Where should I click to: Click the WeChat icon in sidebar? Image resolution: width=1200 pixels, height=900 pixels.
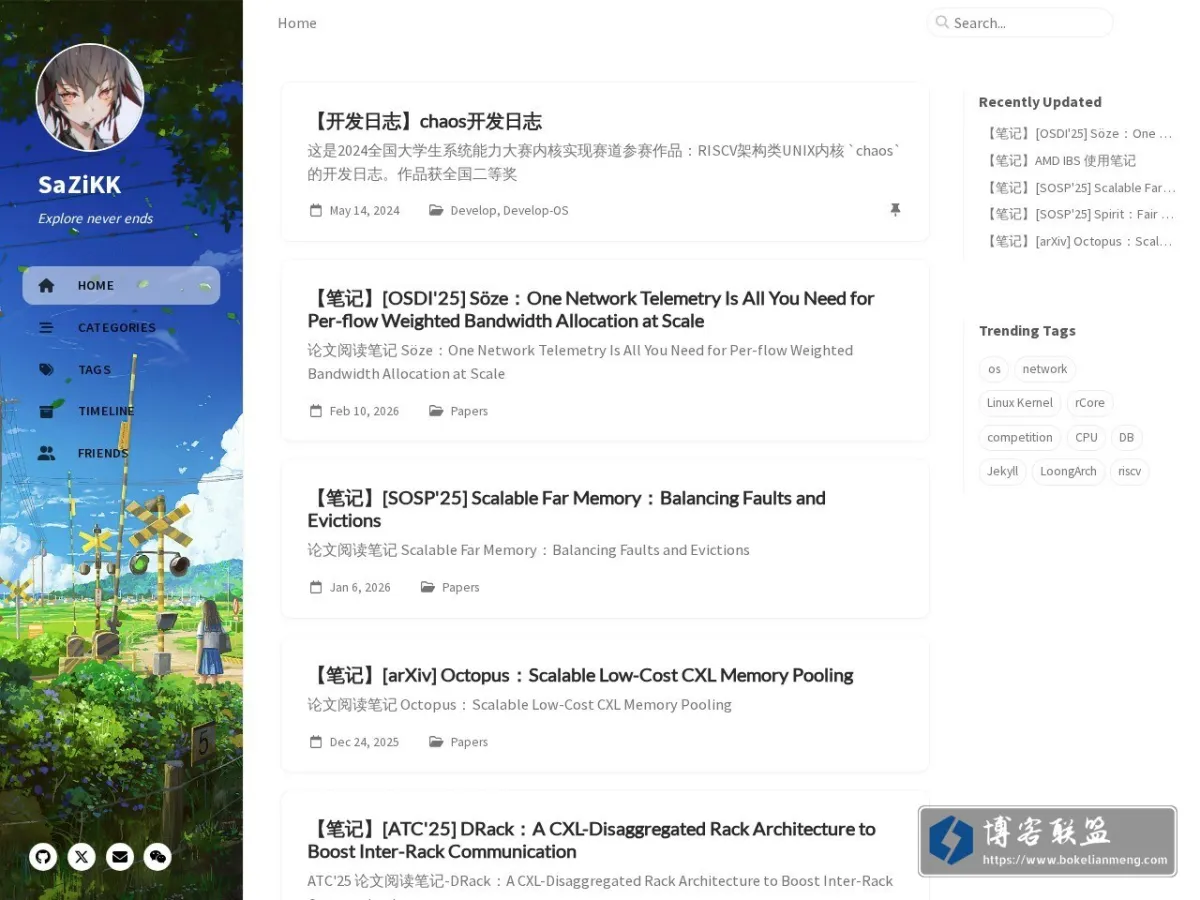pyautogui.click(x=158, y=856)
